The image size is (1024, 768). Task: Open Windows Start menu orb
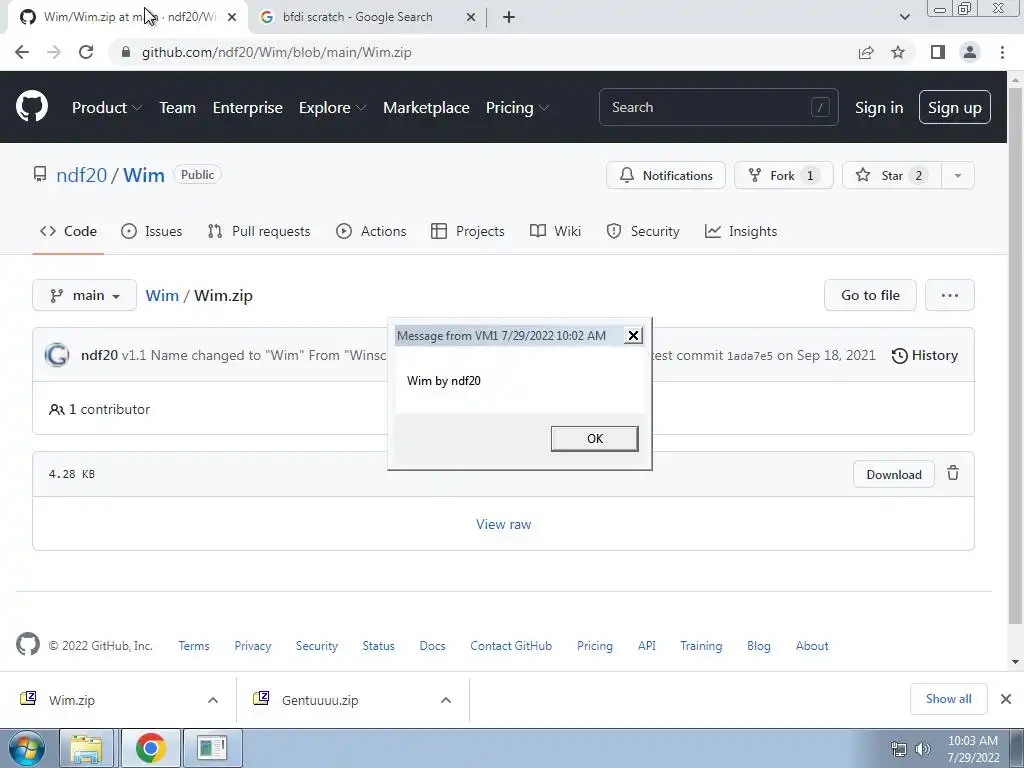coord(26,748)
